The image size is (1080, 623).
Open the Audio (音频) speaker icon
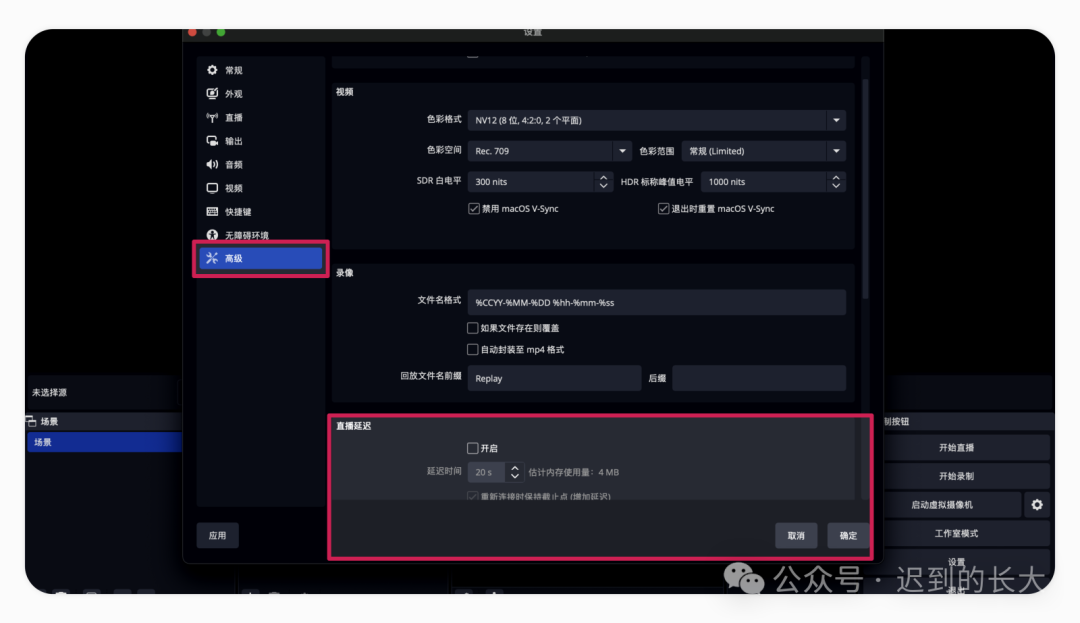pyautogui.click(x=212, y=165)
